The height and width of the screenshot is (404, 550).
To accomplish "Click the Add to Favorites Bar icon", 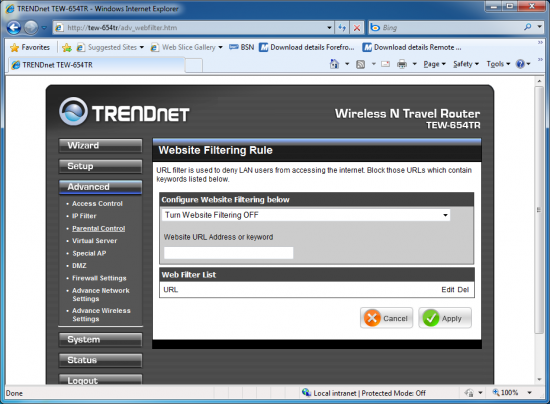I will point(67,47).
